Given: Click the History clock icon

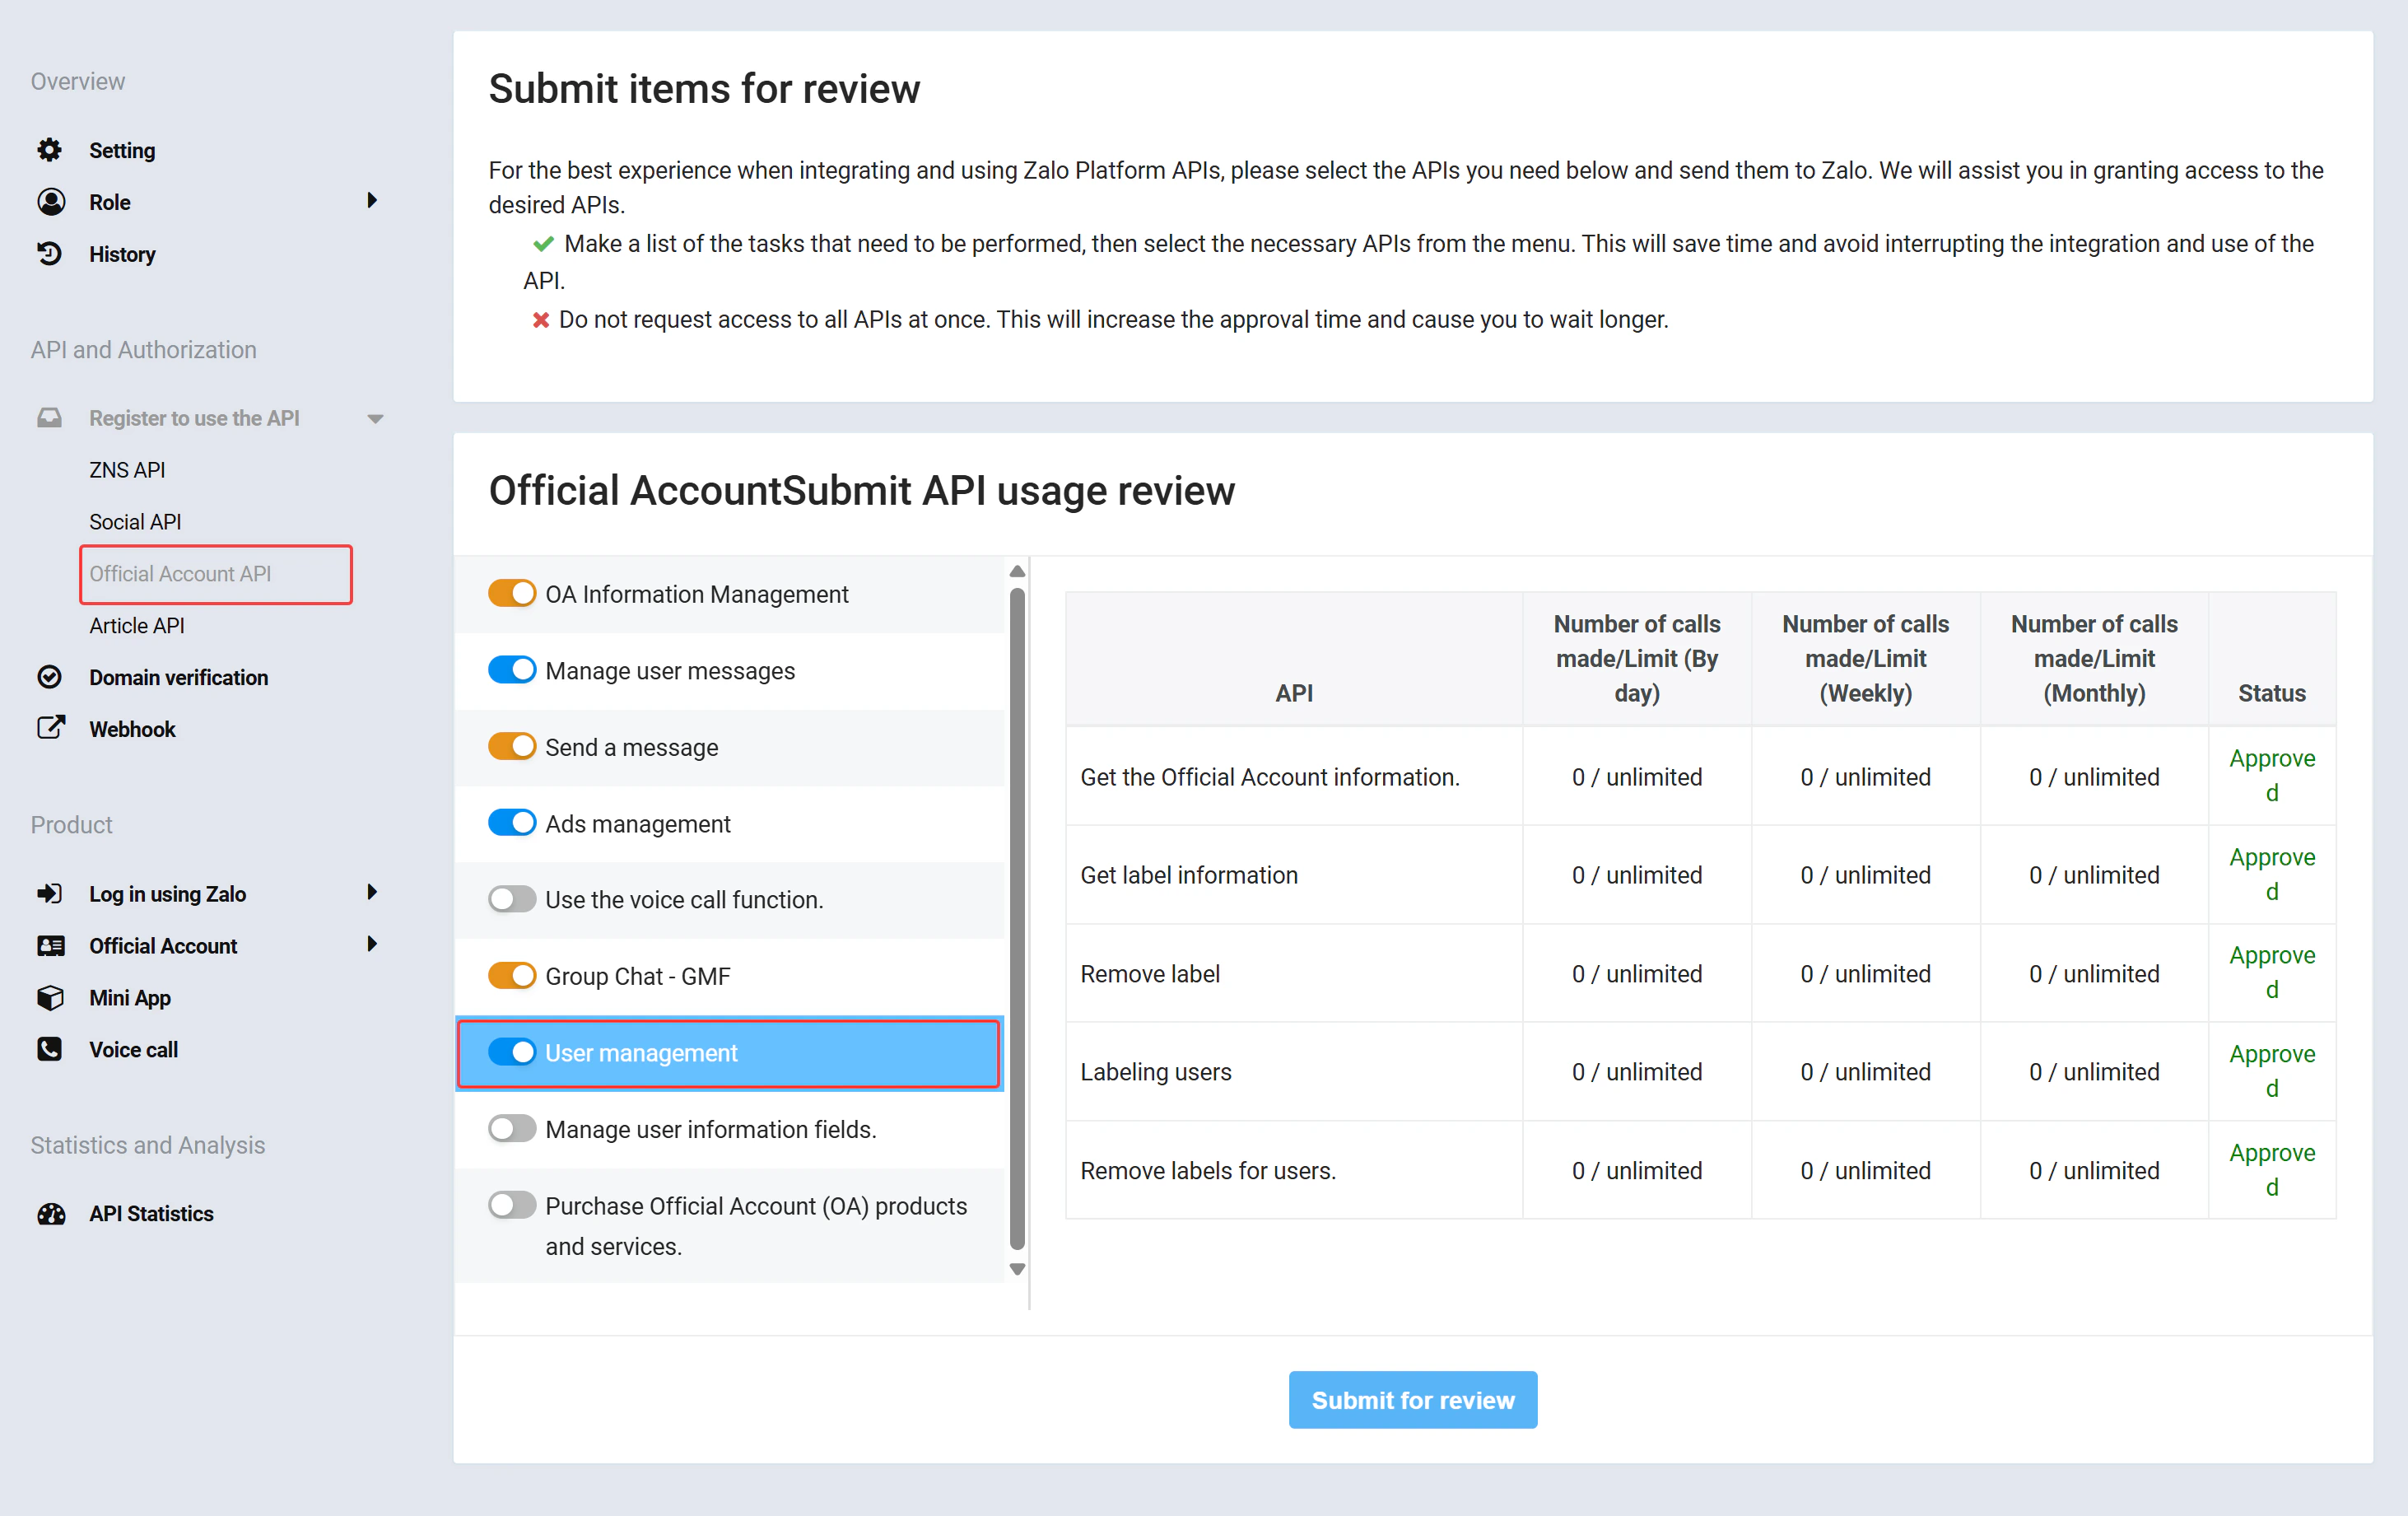Looking at the screenshot, I should coord(49,254).
